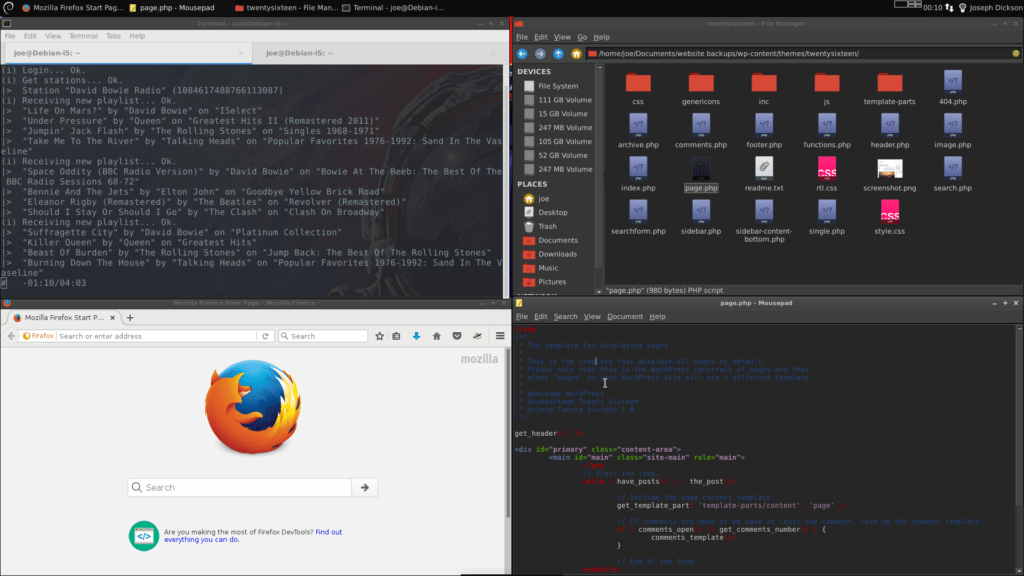
Task: Select the rtl.css file
Action: pyautogui.click(x=827, y=174)
